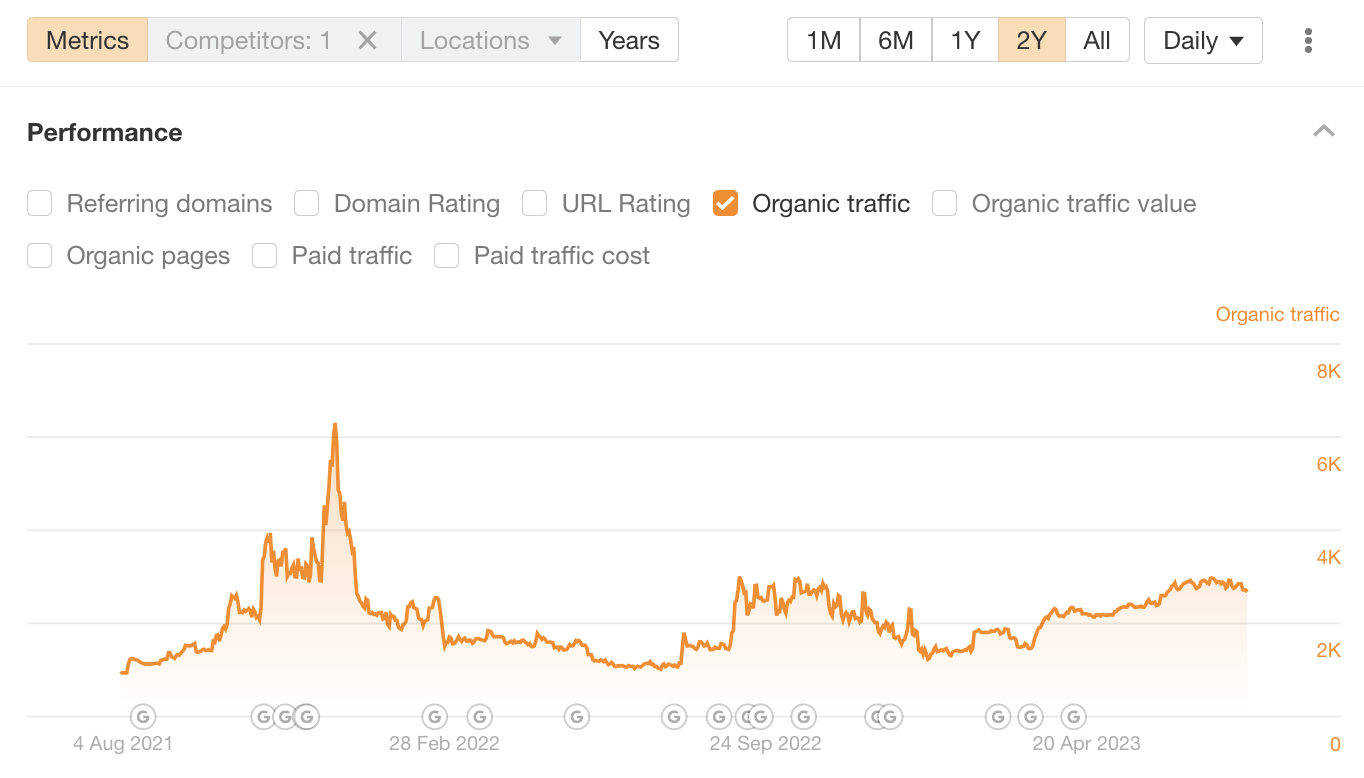This screenshot has height=778, width=1364.
Task: Open the Daily frequency dropdown
Action: pos(1202,40)
